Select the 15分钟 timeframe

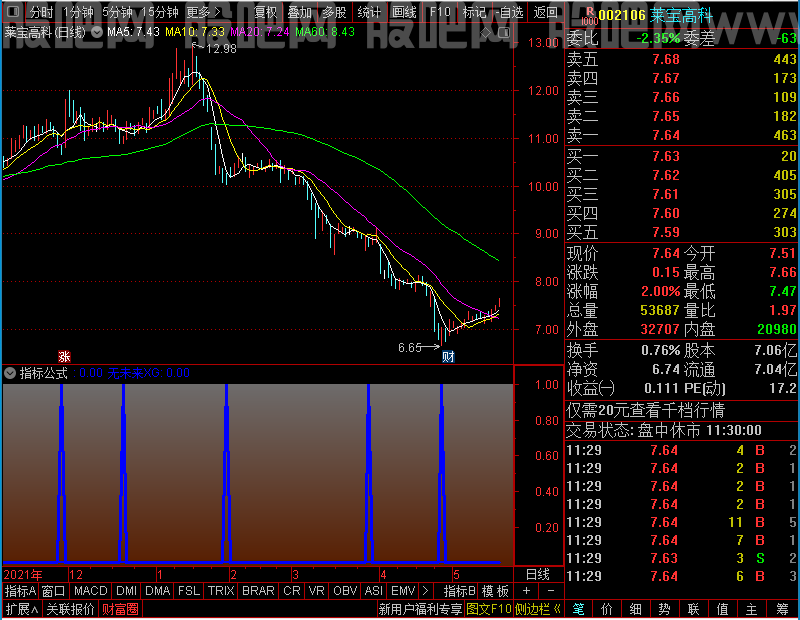[x=160, y=12]
